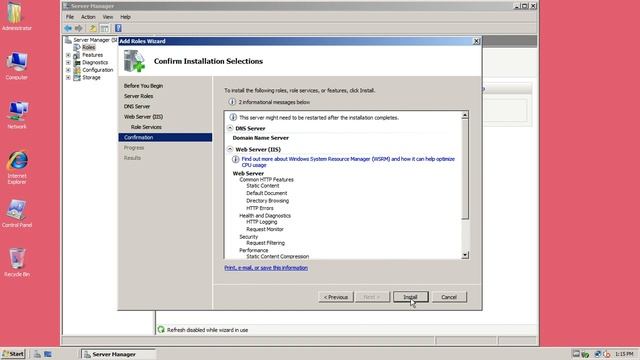640x360 pixels.
Task: Collapse the DNS Server section
Action: click(x=230, y=128)
